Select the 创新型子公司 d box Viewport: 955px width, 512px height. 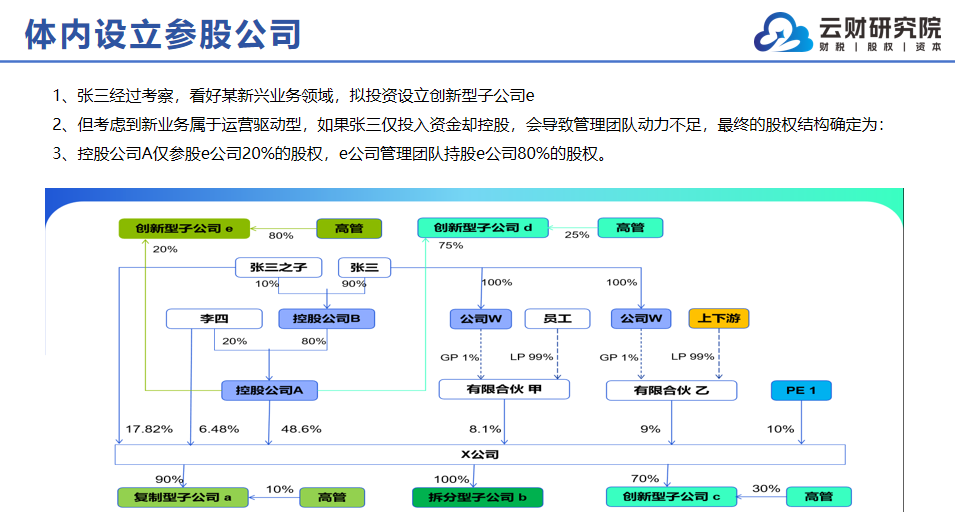tap(483, 228)
